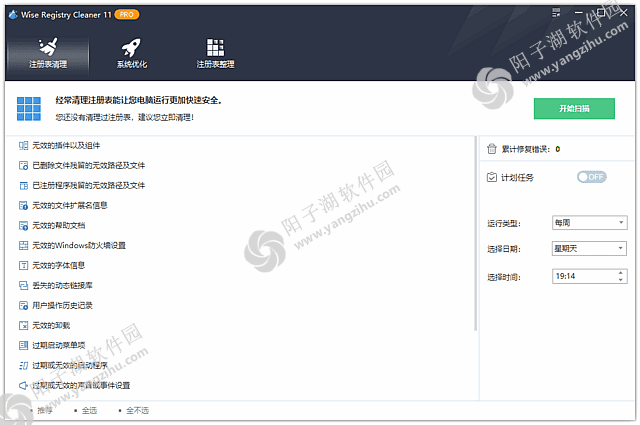
Task: Click the 过期启动菜单项 icon
Action: (x=24, y=346)
